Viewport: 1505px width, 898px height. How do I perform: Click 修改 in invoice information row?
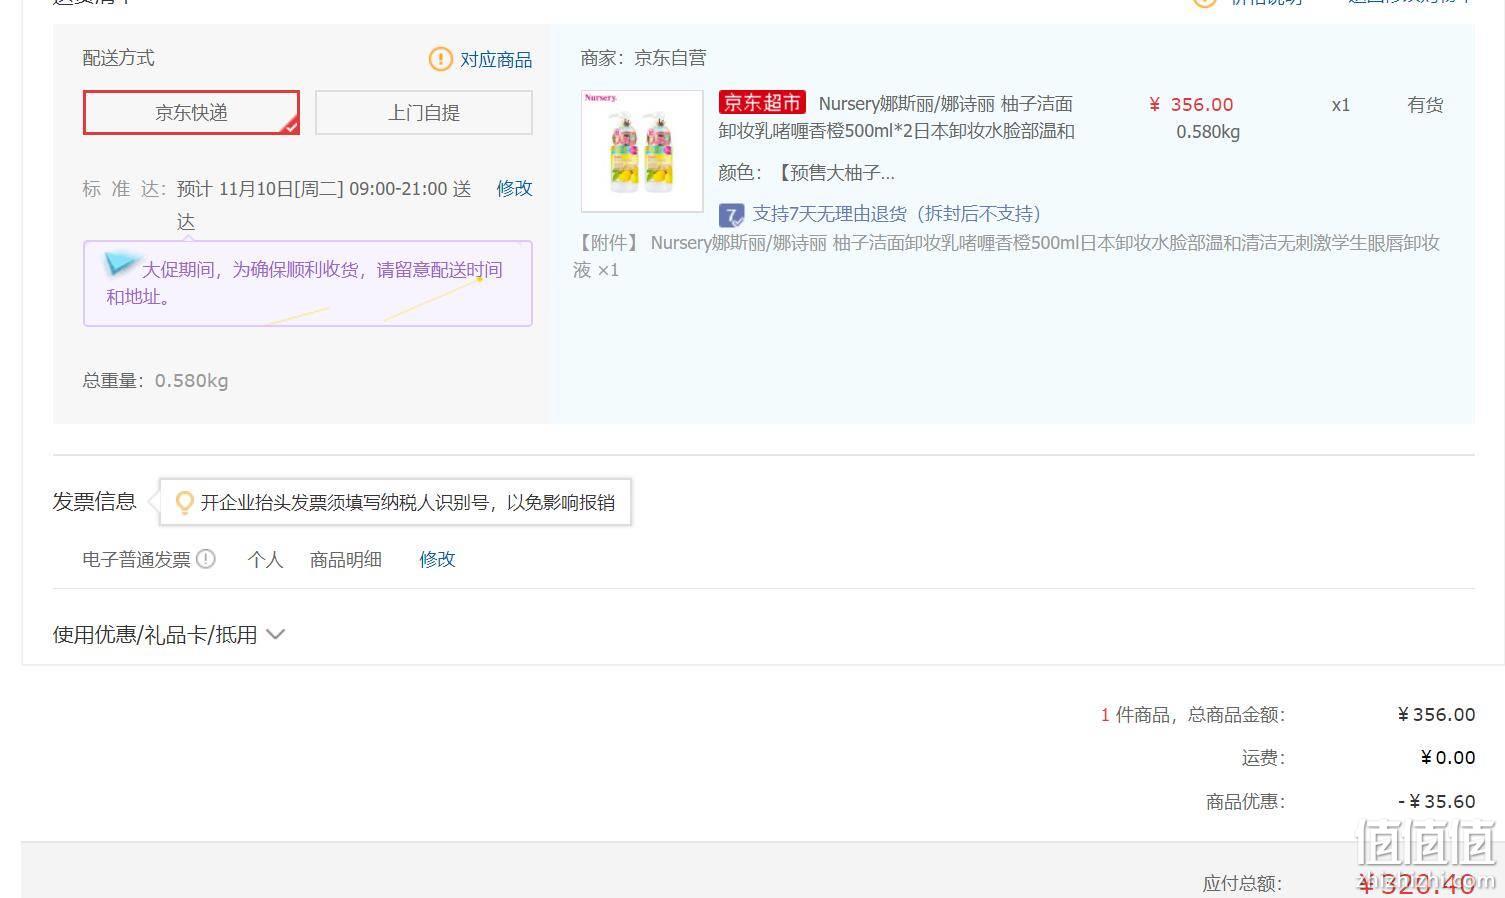point(437,559)
